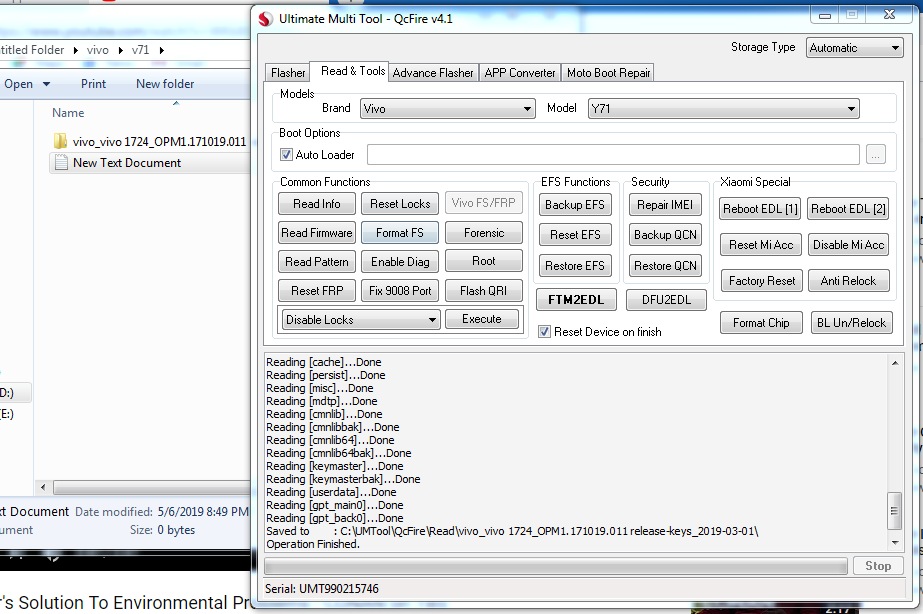The width and height of the screenshot is (923, 614).
Task: Click the Execute button
Action: click(482, 319)
